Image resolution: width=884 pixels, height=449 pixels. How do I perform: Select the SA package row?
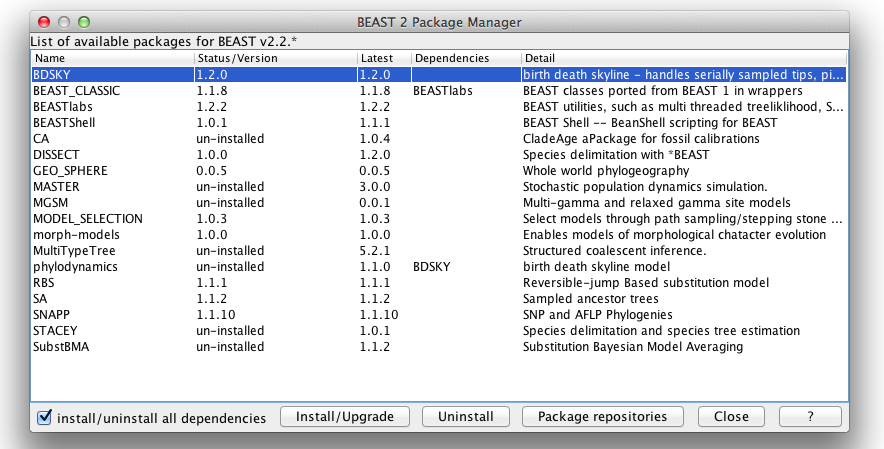[439, 298]
